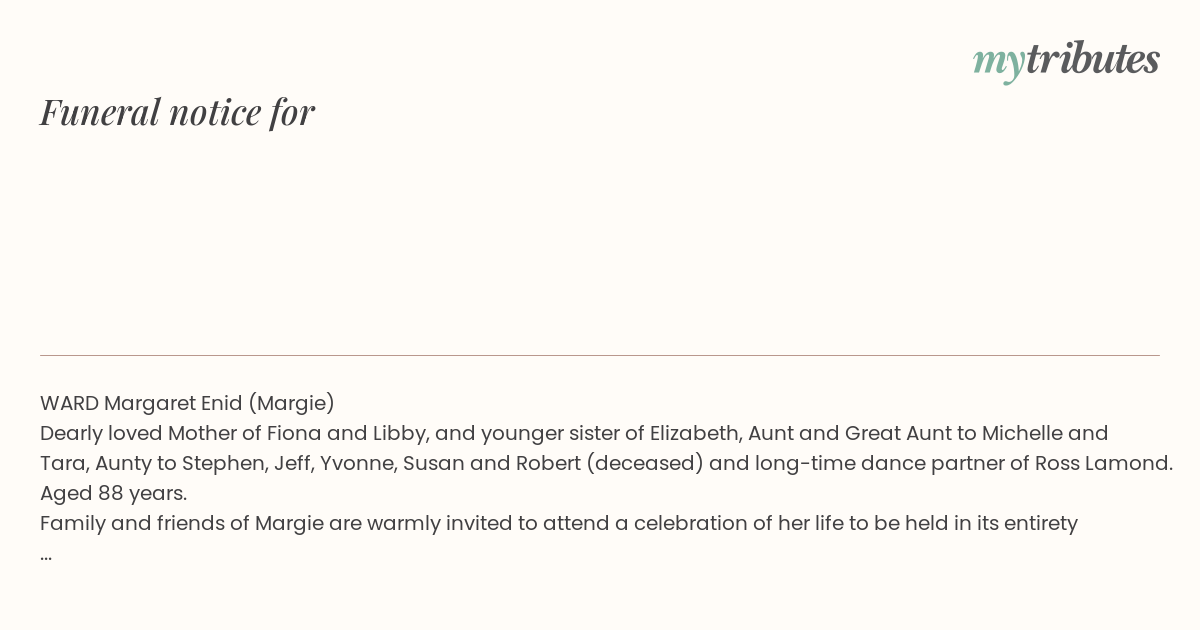1200x630 pixels.
Task: Click the 'WARD Margaret Enid (Margie)' name line
Action: (187, 403)
